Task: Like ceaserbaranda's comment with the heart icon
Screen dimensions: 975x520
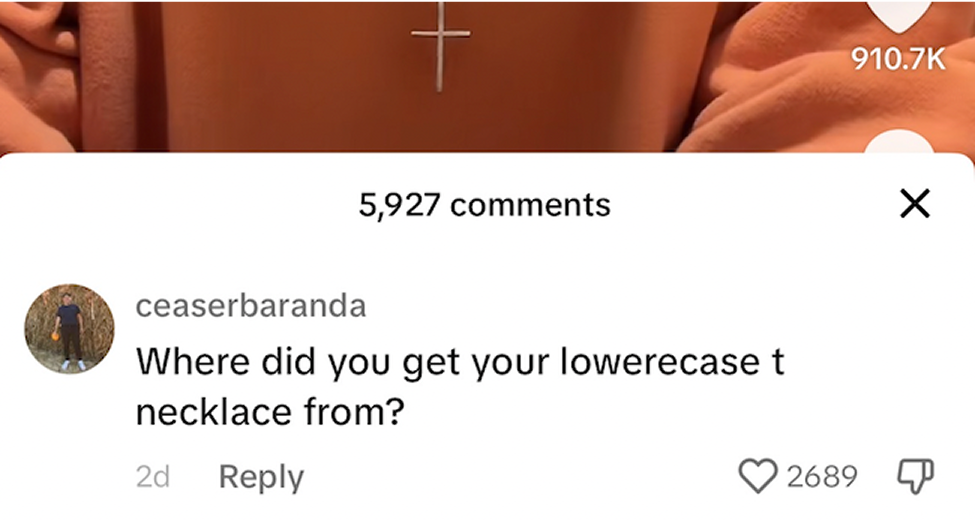Action: [x=758, y=476]
